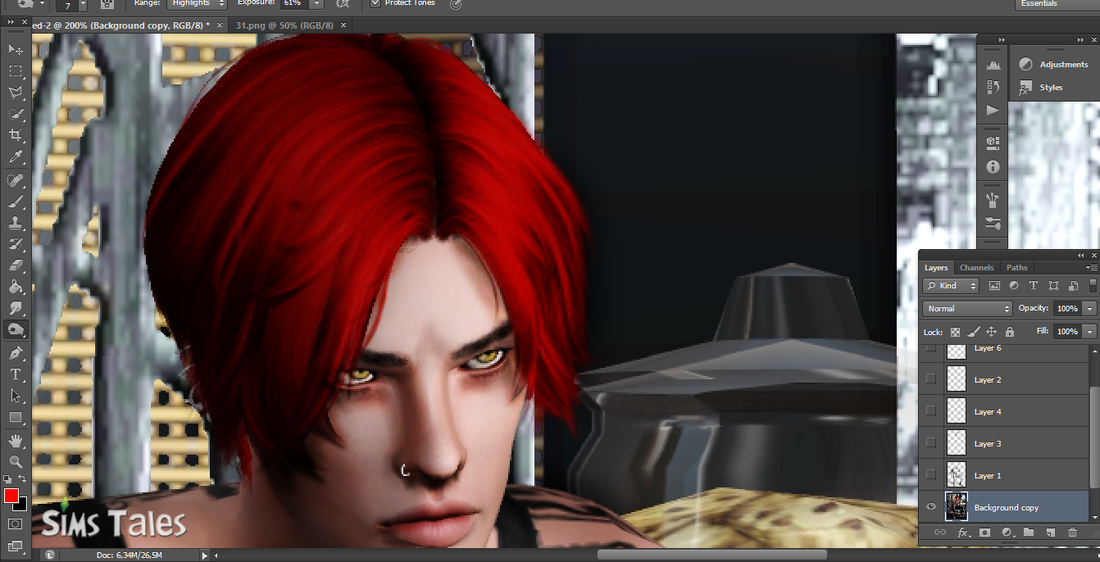
Task: Open the Exposure slider dropdown
Action: point(316,4)
